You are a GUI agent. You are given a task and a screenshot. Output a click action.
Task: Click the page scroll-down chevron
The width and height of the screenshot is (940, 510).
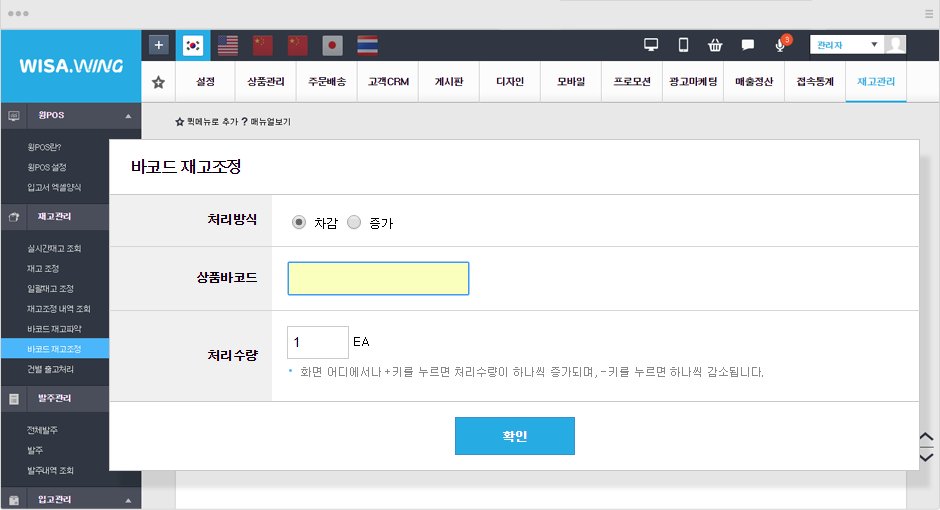926,457
